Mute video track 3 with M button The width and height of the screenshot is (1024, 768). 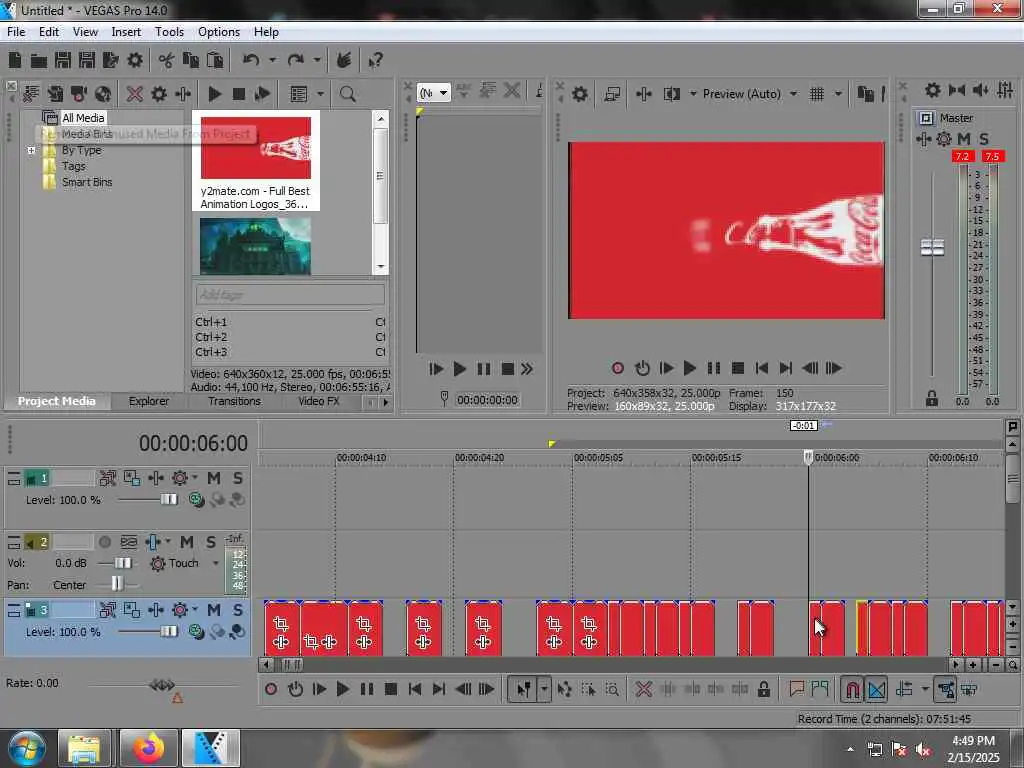click(214, 610)
